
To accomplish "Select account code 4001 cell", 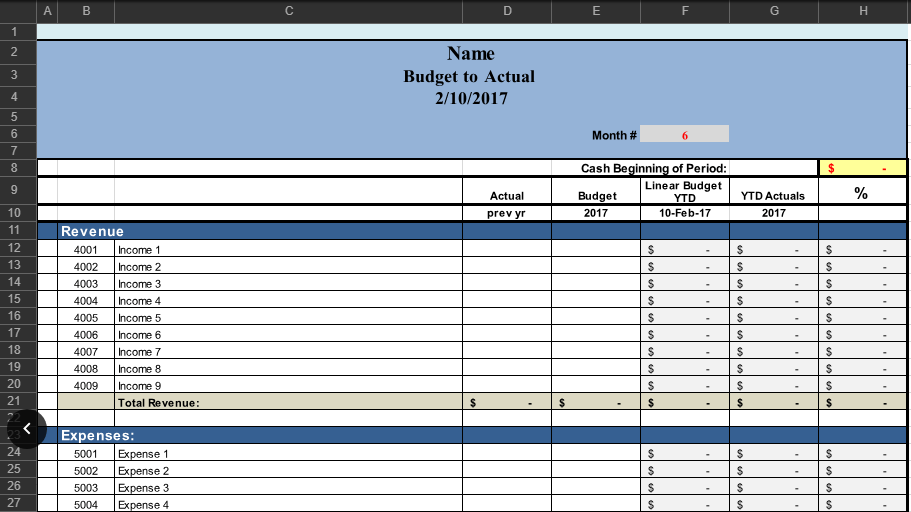I will pyautogui.click(x=86, y=250).
